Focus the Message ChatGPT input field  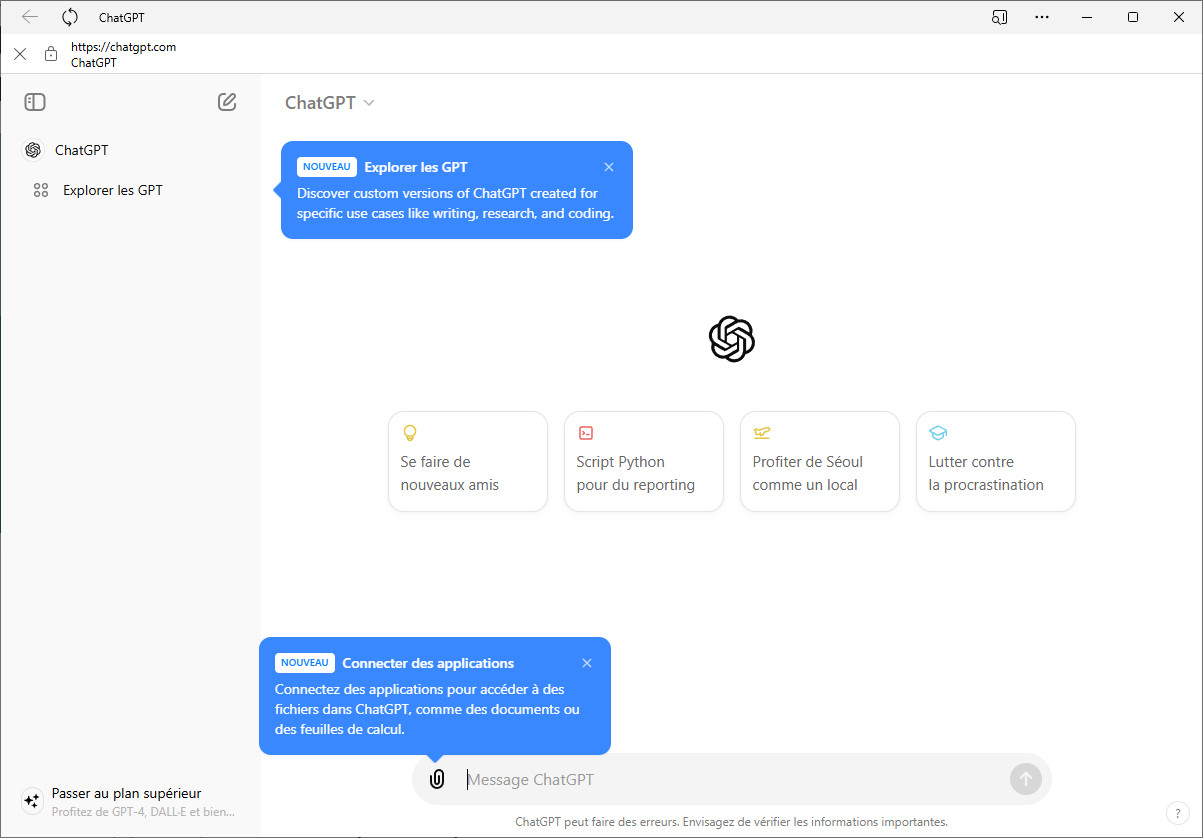point(734,780)
